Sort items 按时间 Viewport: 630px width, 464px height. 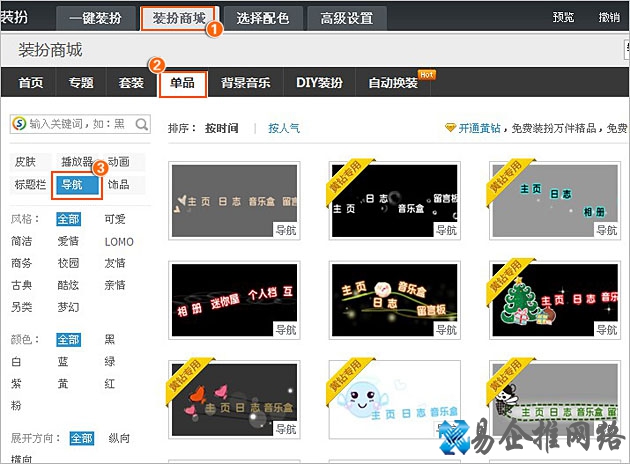pos(221,128)
